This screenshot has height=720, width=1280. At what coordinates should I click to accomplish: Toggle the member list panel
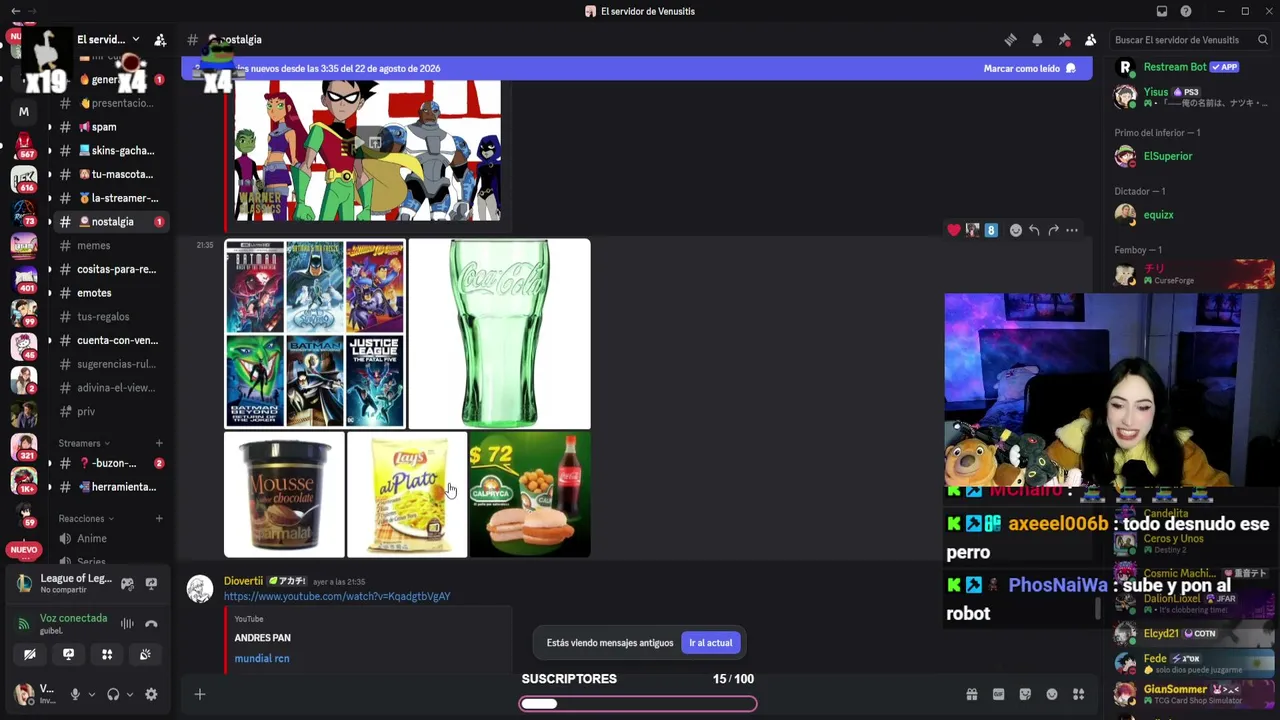1090,40
